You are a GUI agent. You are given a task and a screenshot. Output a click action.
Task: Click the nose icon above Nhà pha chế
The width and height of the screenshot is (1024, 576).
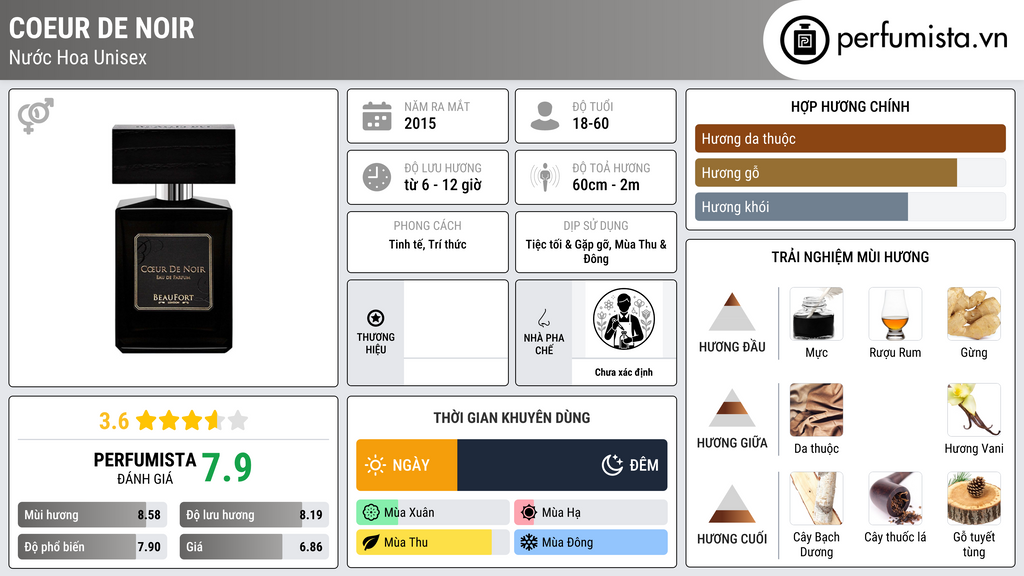[543, 318]
